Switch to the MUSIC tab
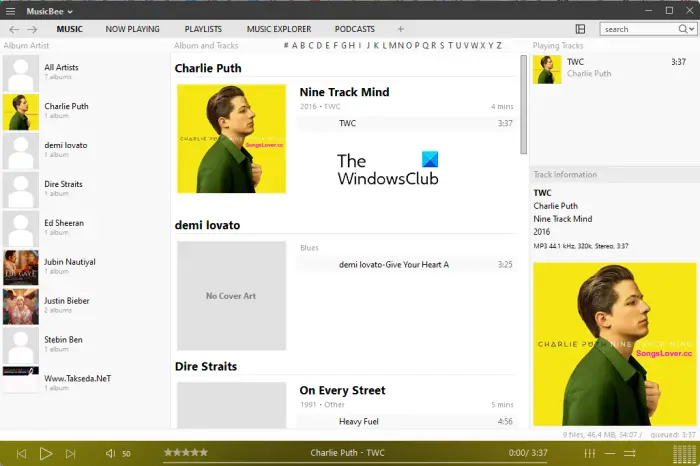 70,29
